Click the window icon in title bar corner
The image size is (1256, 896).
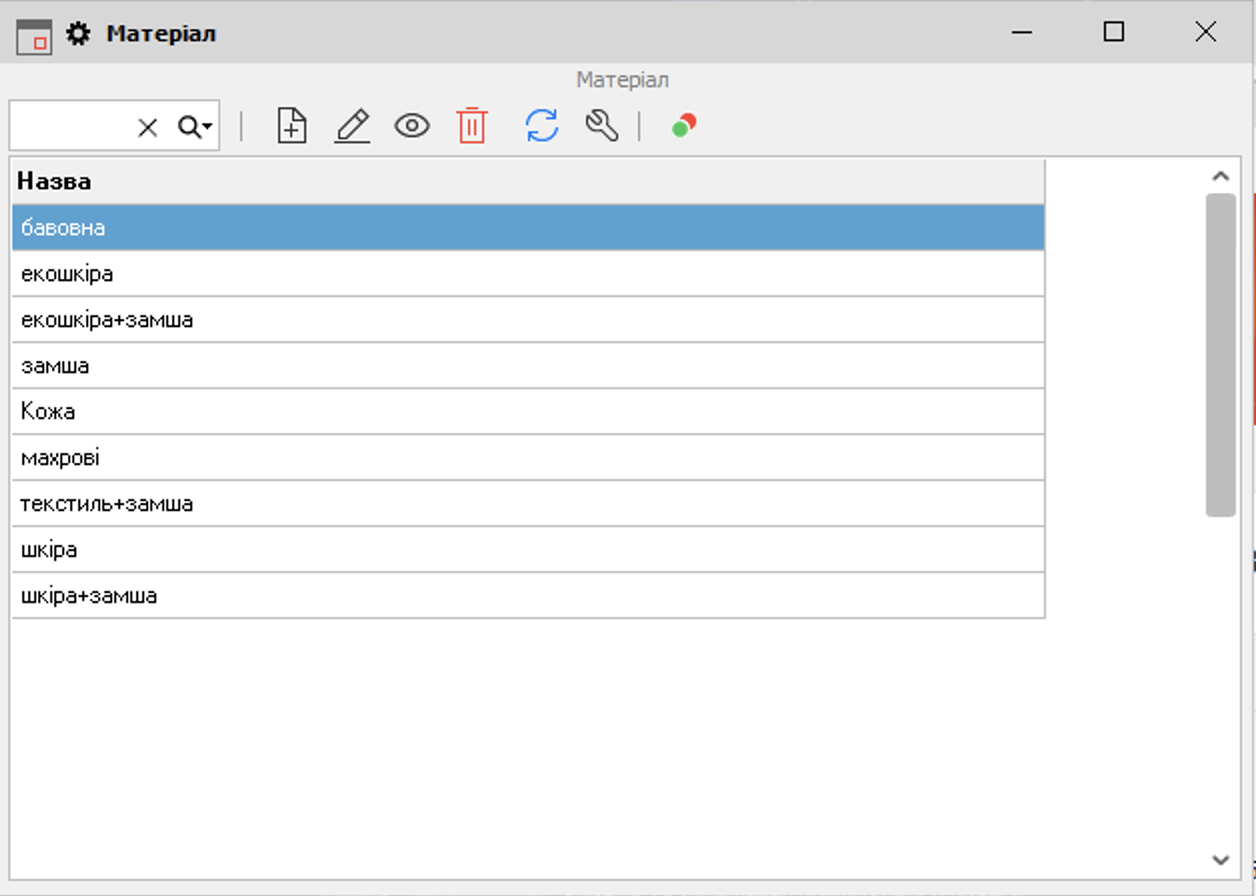(34, 35)
